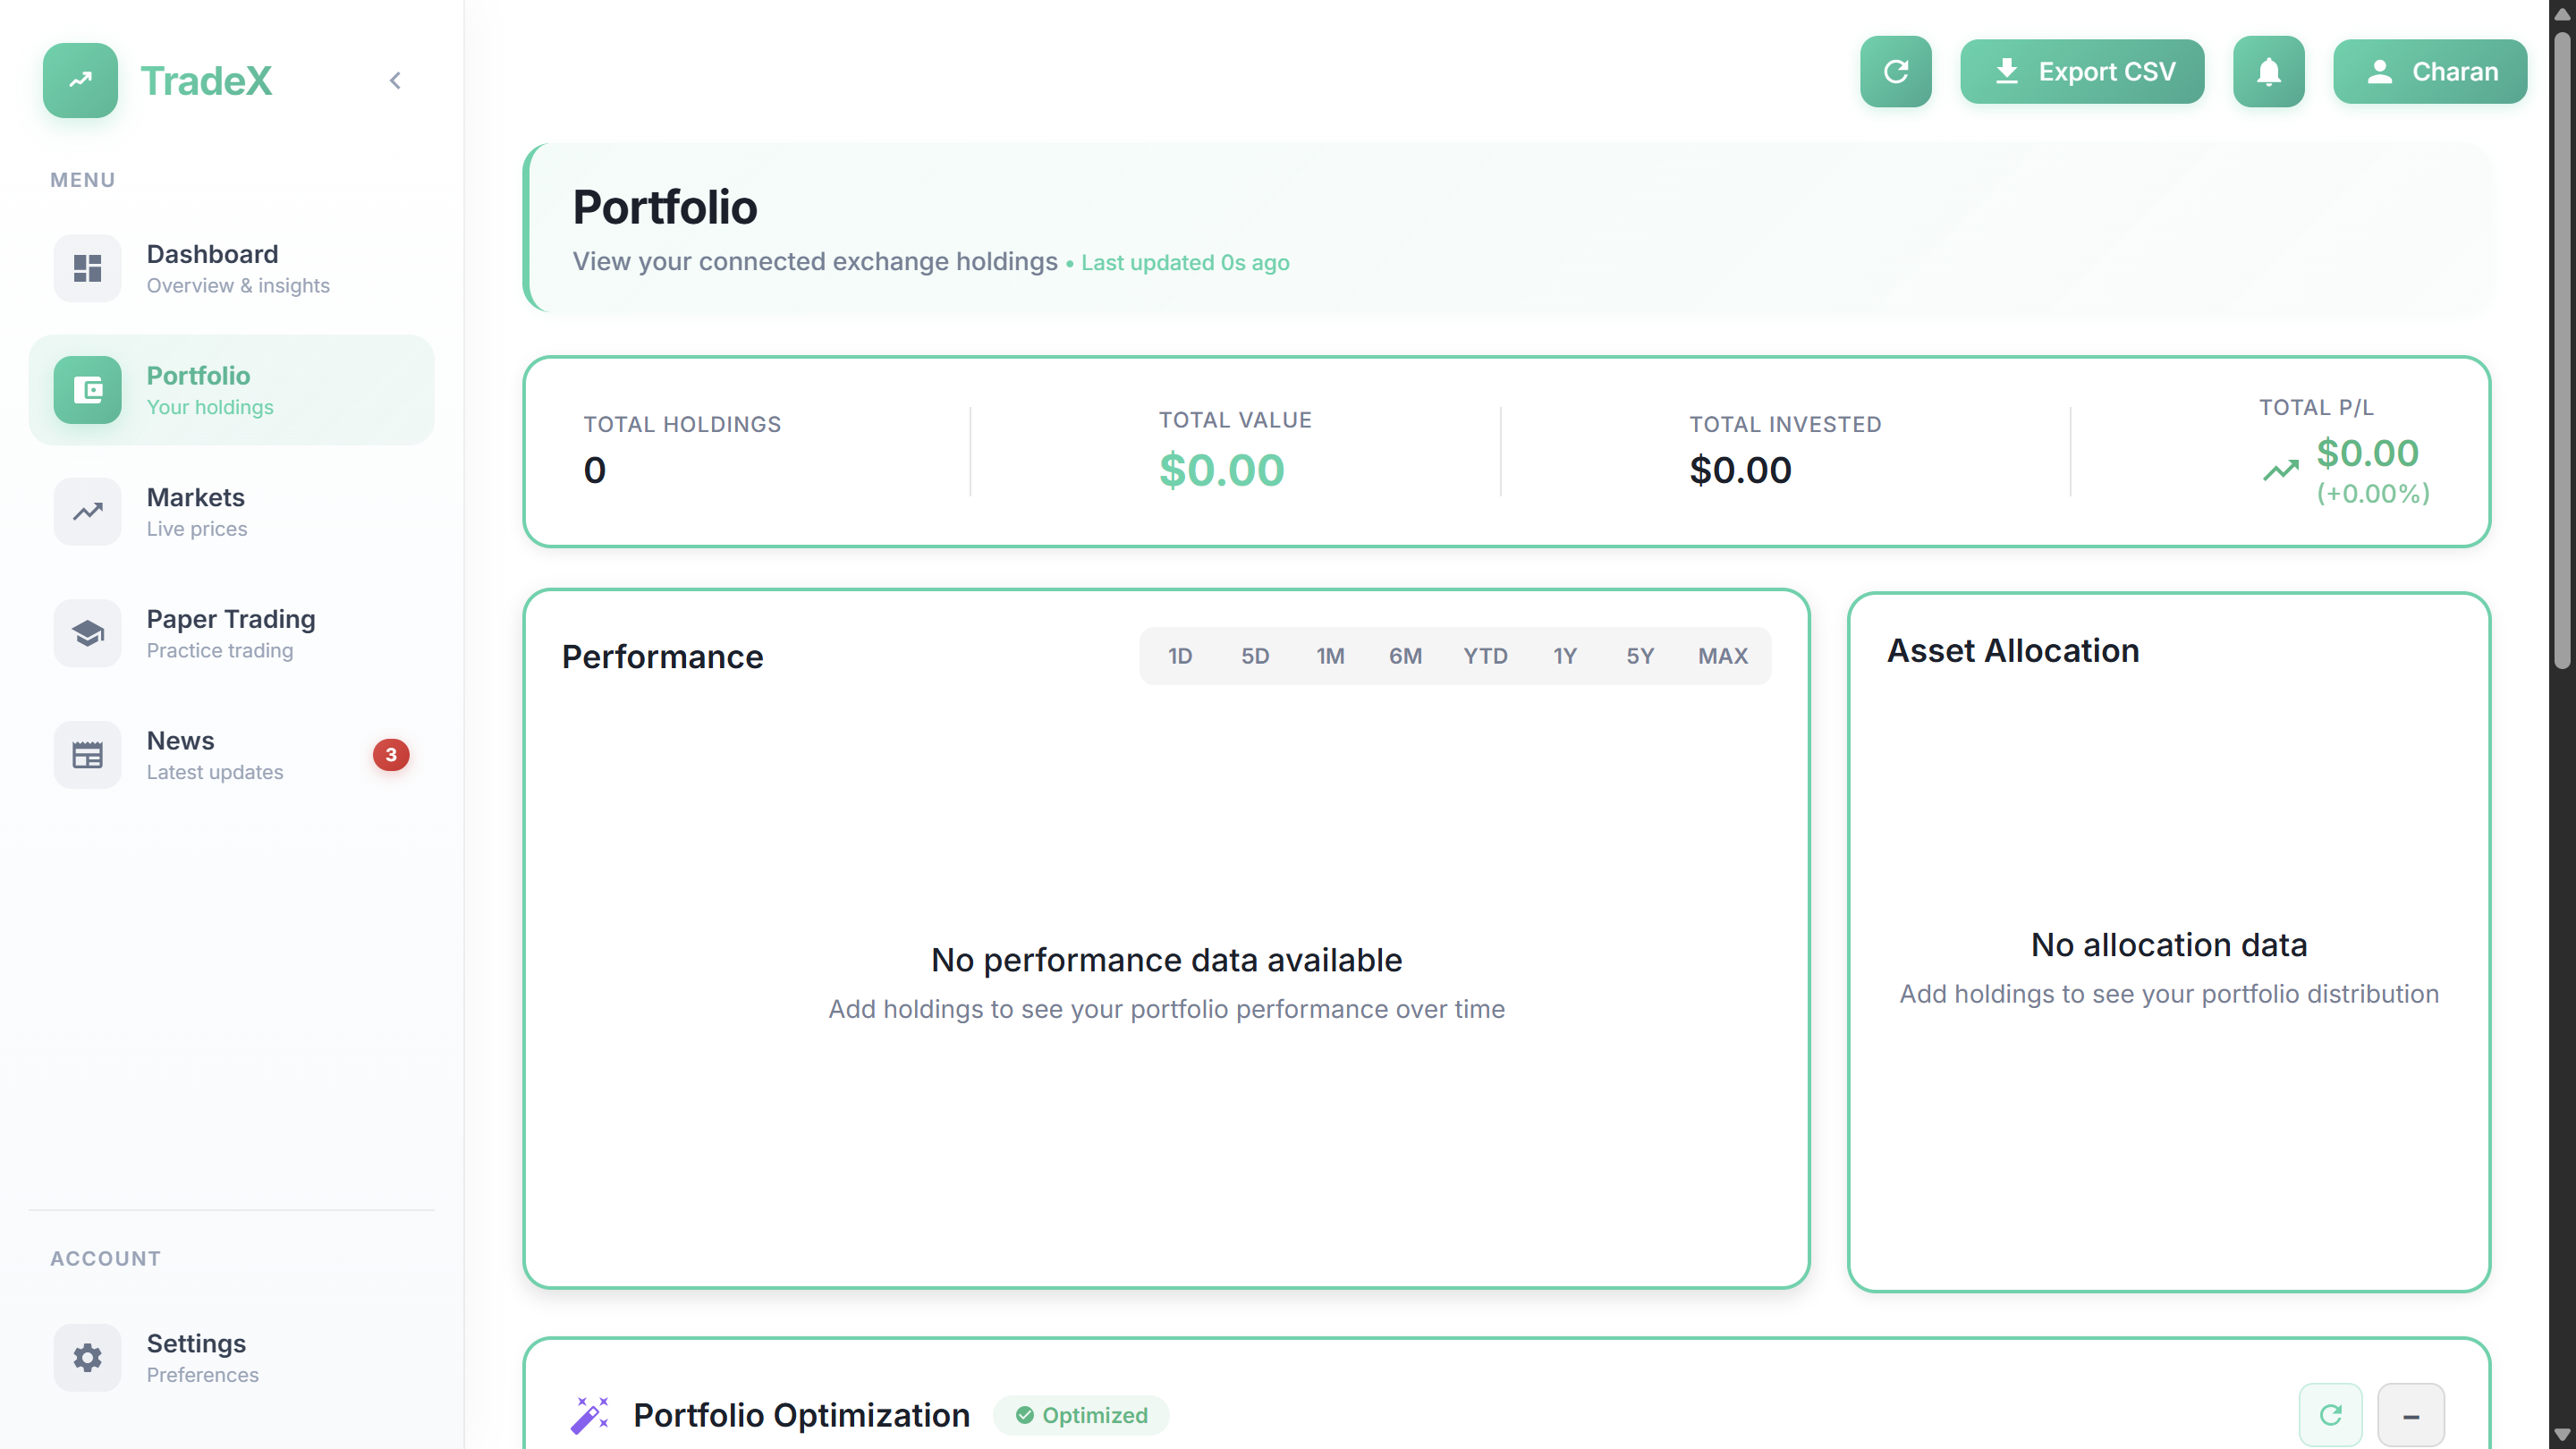
Task: Collapse the sidebar with the chevron
Action: (395, 80)
